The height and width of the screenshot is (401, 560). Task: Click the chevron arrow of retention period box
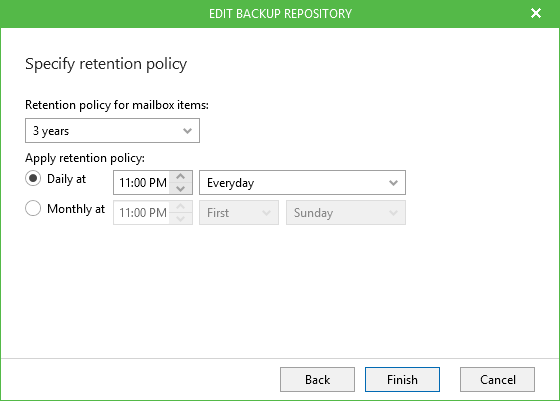tap(187, 131)
